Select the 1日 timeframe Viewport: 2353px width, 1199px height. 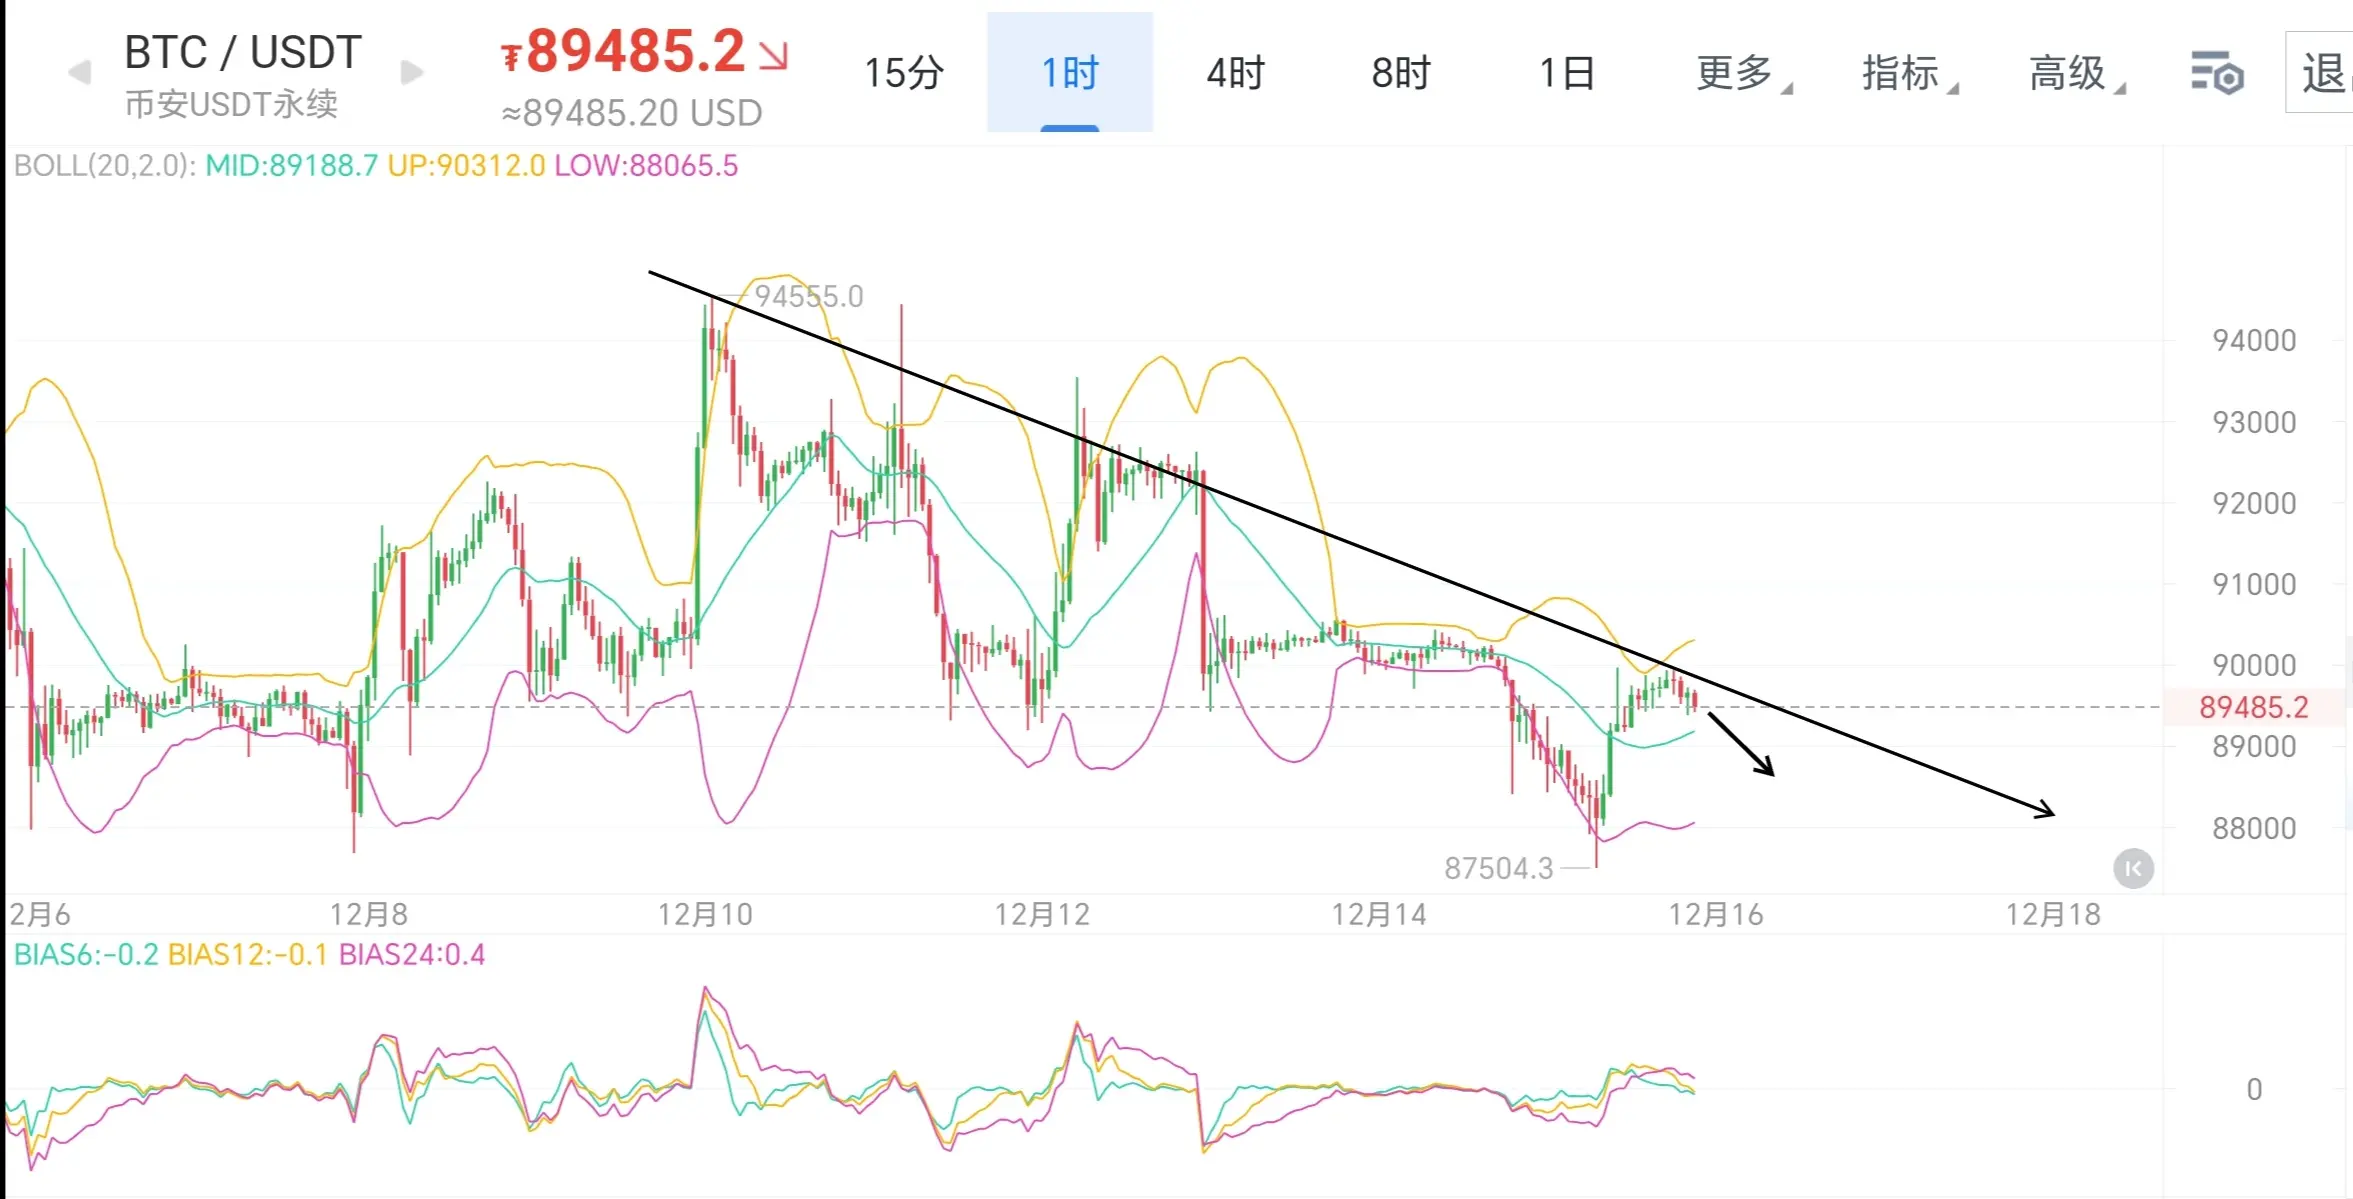[1566, 73]
